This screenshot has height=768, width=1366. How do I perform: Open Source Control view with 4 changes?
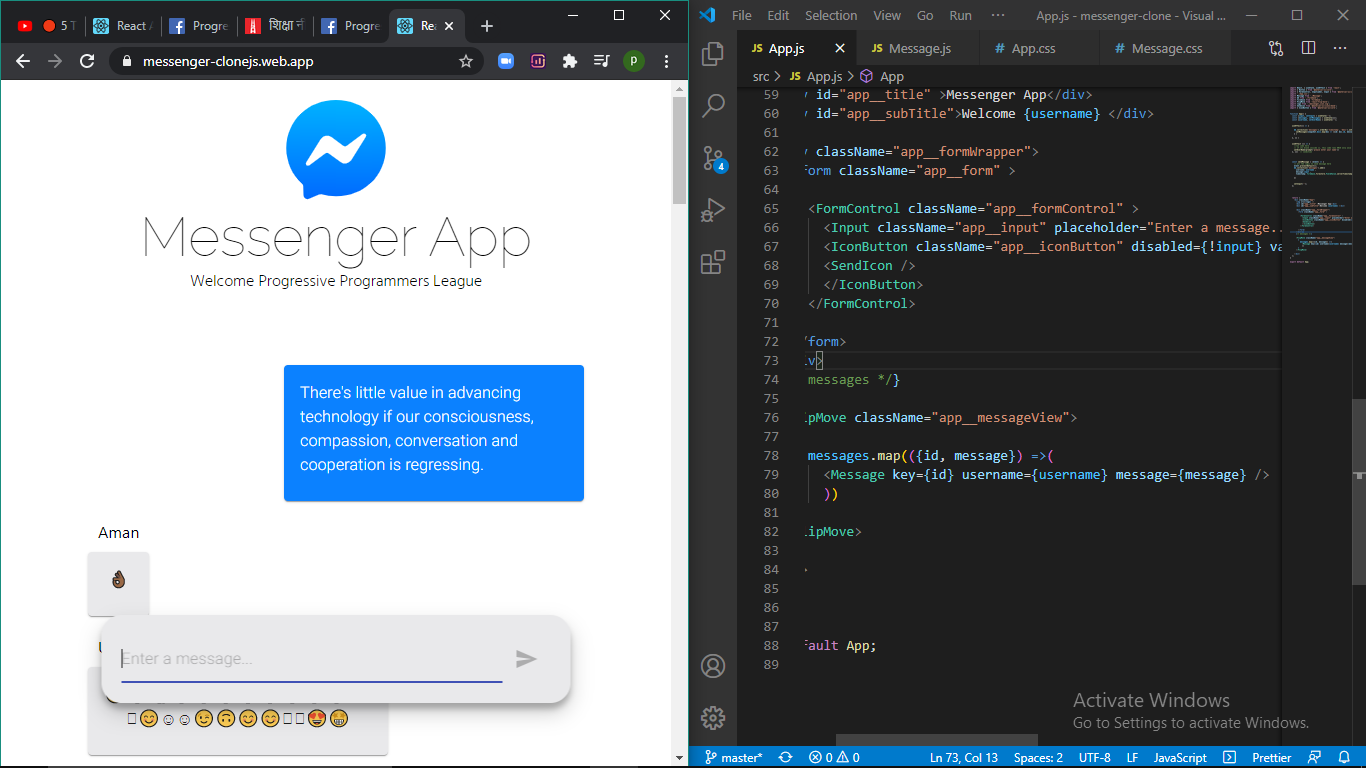[713, 158]
